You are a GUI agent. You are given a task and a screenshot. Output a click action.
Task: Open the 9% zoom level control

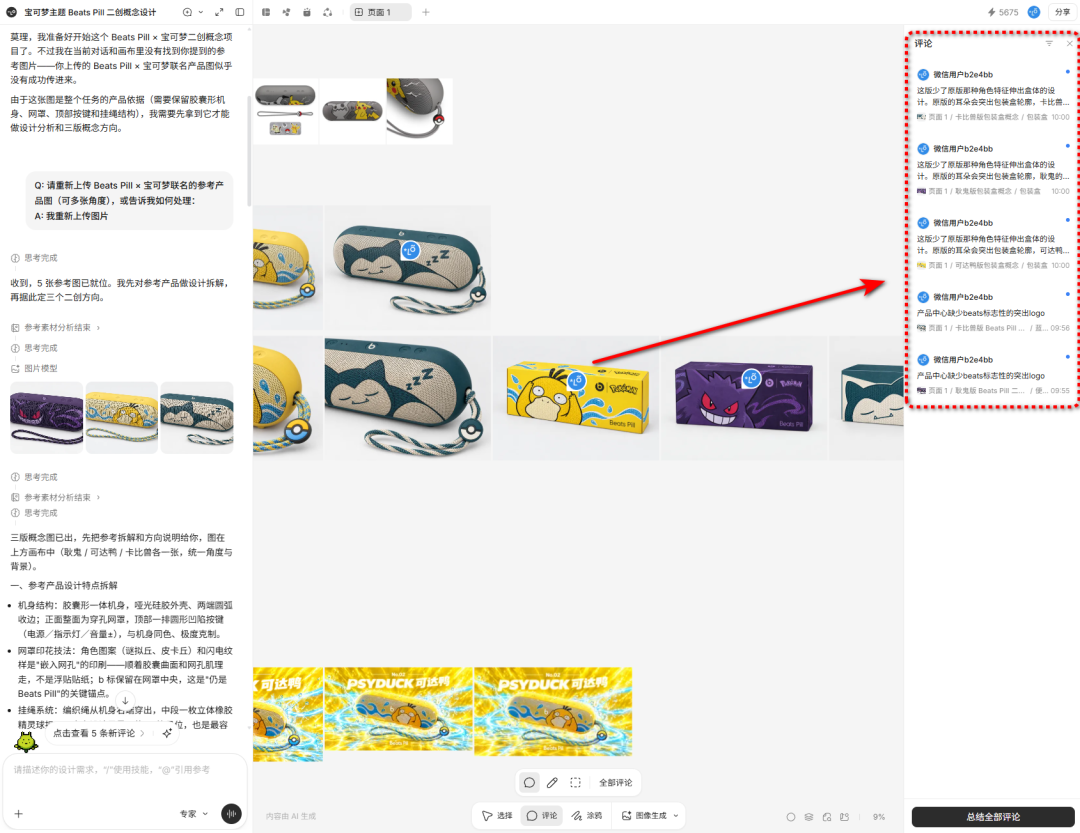coord(879,816)
